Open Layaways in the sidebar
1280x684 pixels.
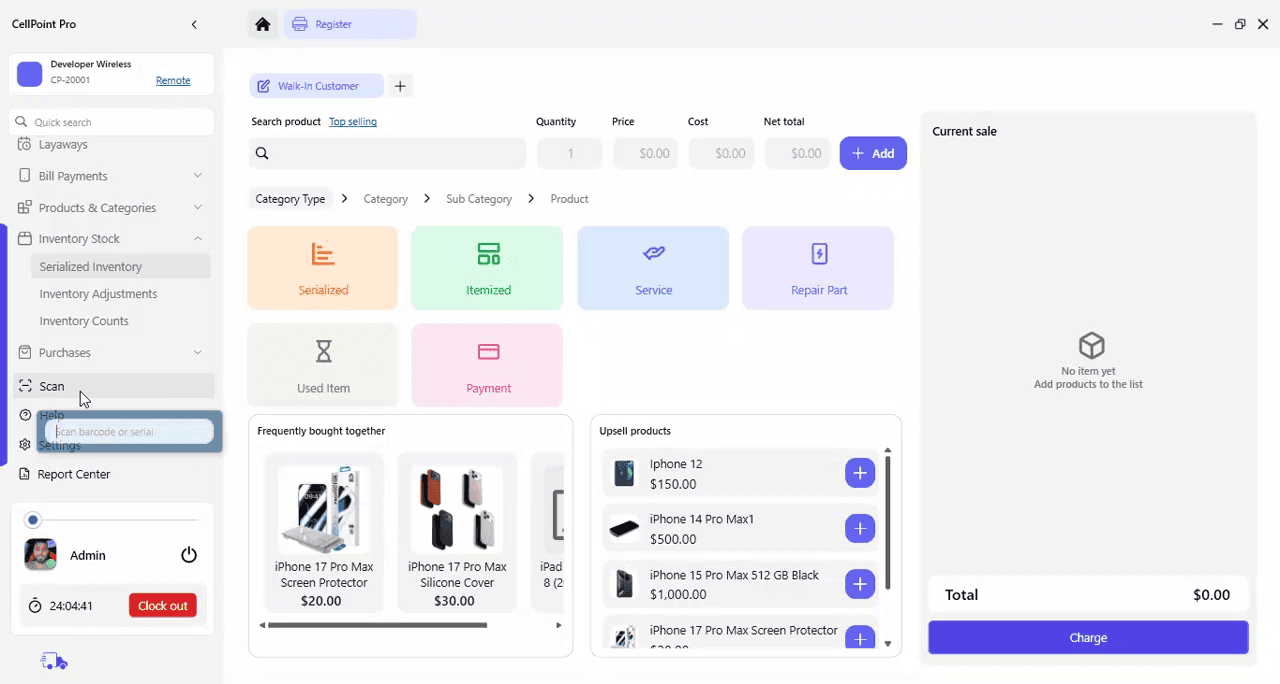(x=62, y=145)
